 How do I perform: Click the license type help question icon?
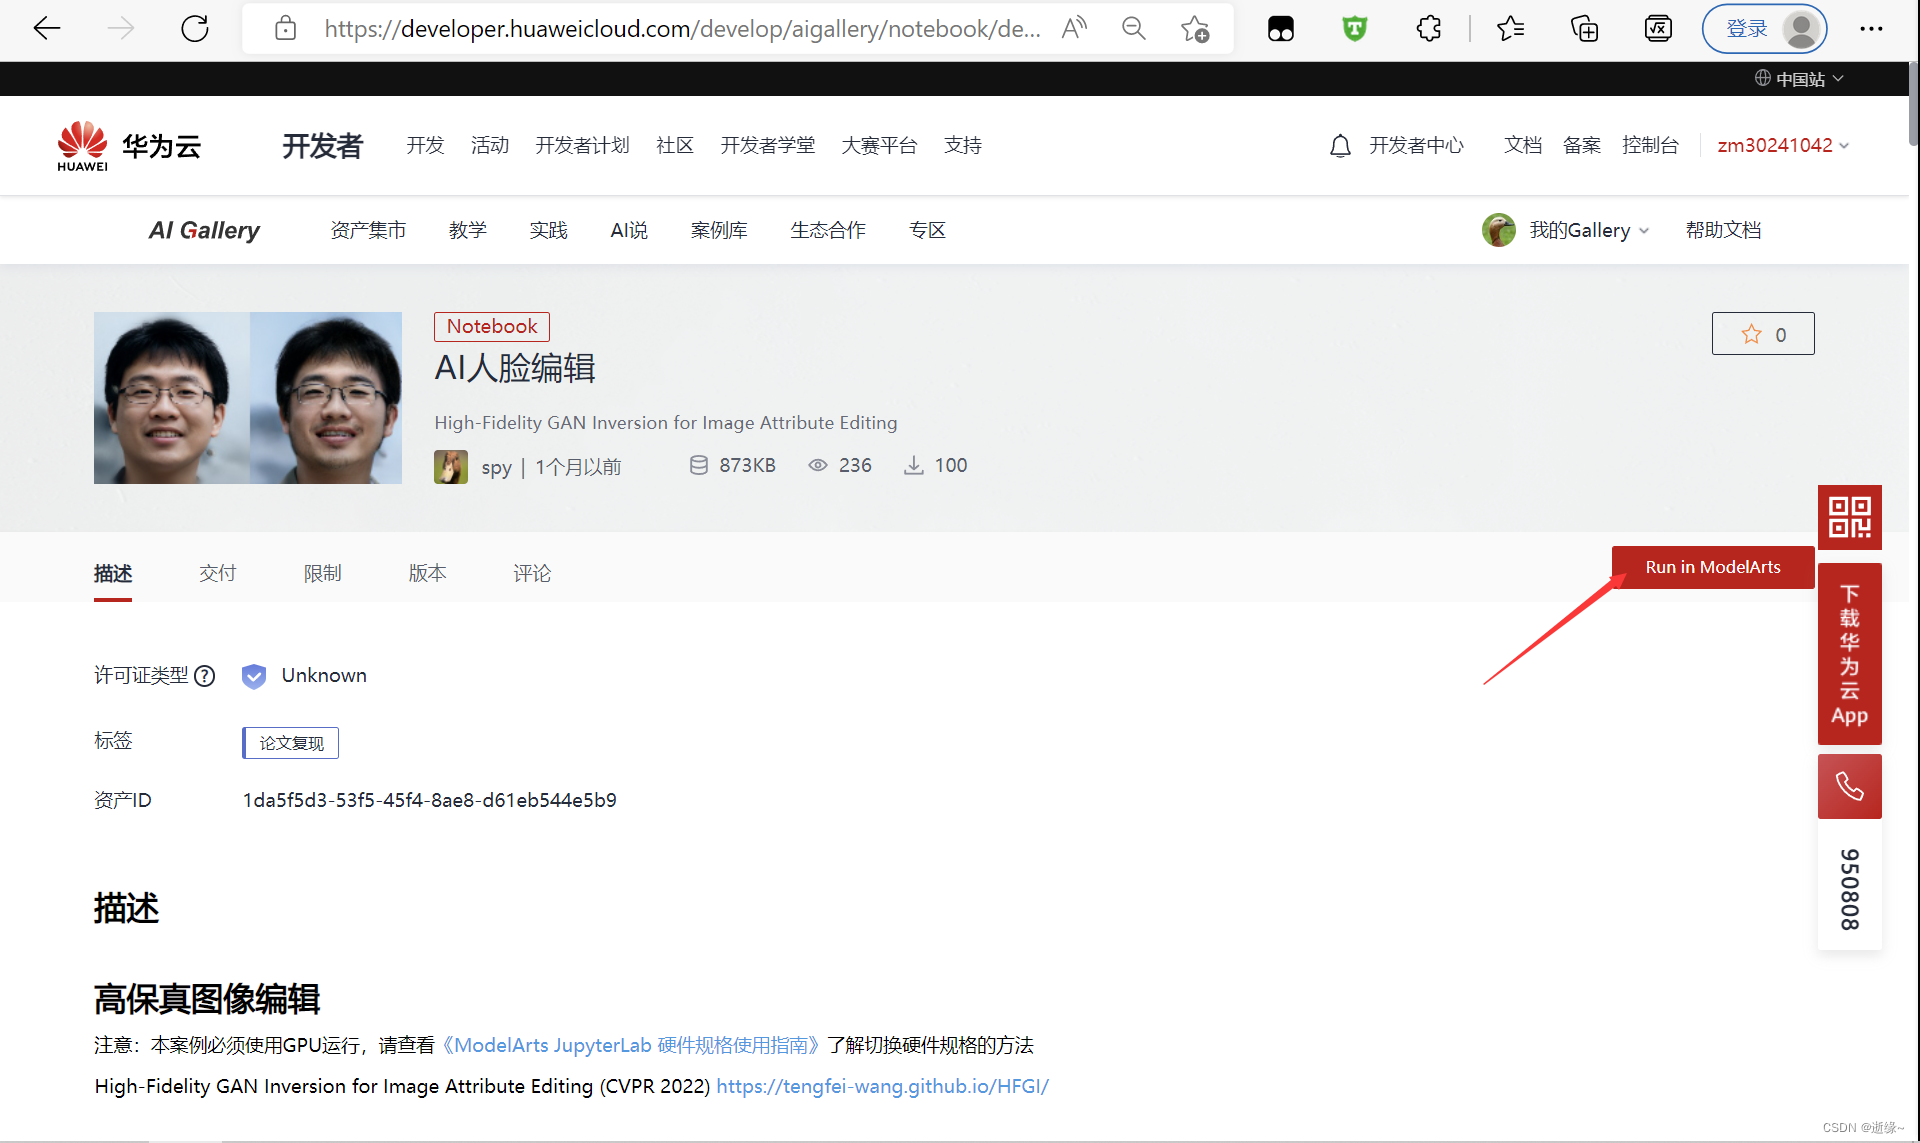click(205, 676)
